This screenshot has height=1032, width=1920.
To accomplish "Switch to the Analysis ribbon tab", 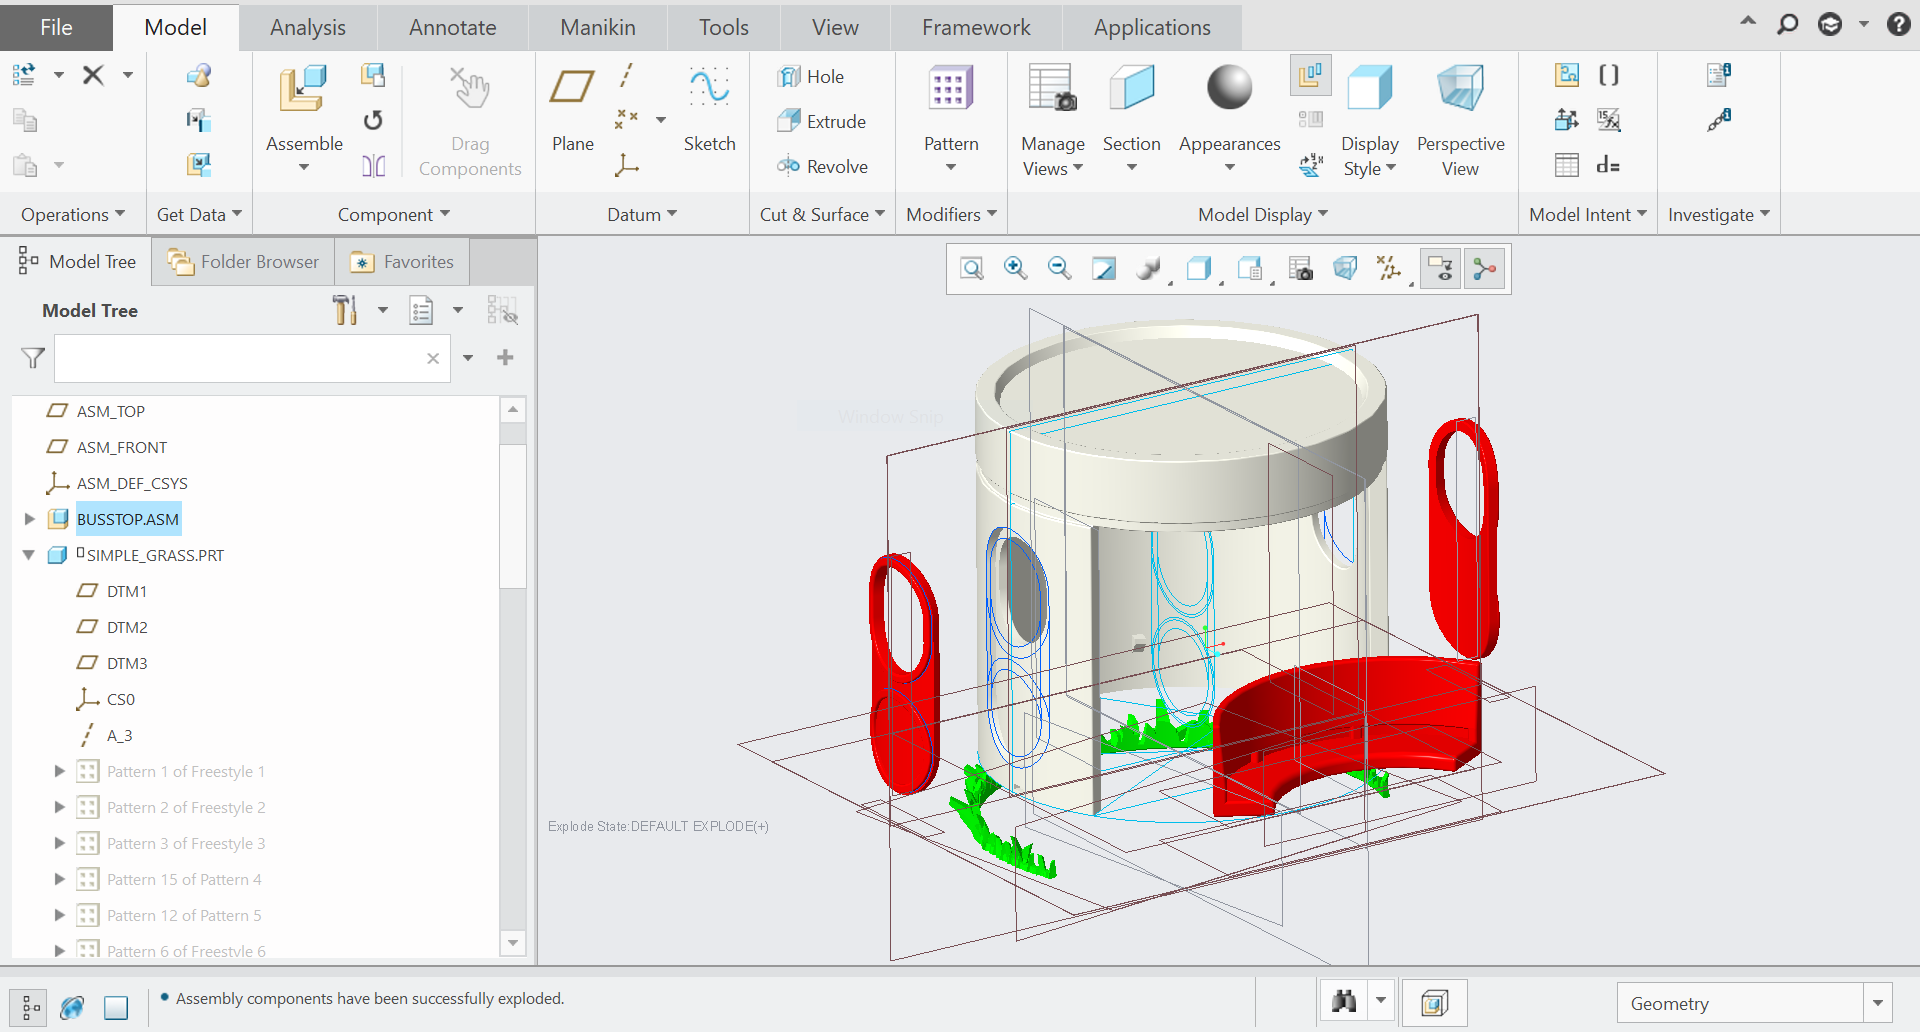I will click(307, 28).
